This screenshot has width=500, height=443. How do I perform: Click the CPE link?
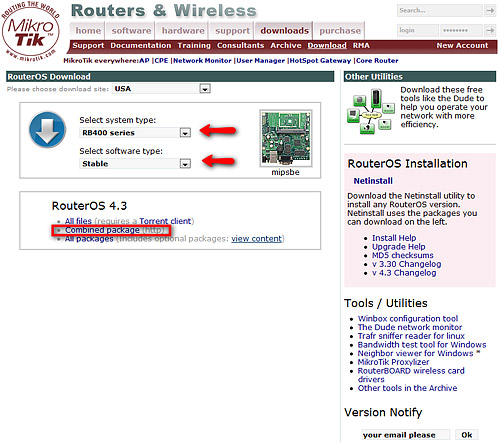click(161, 61)
